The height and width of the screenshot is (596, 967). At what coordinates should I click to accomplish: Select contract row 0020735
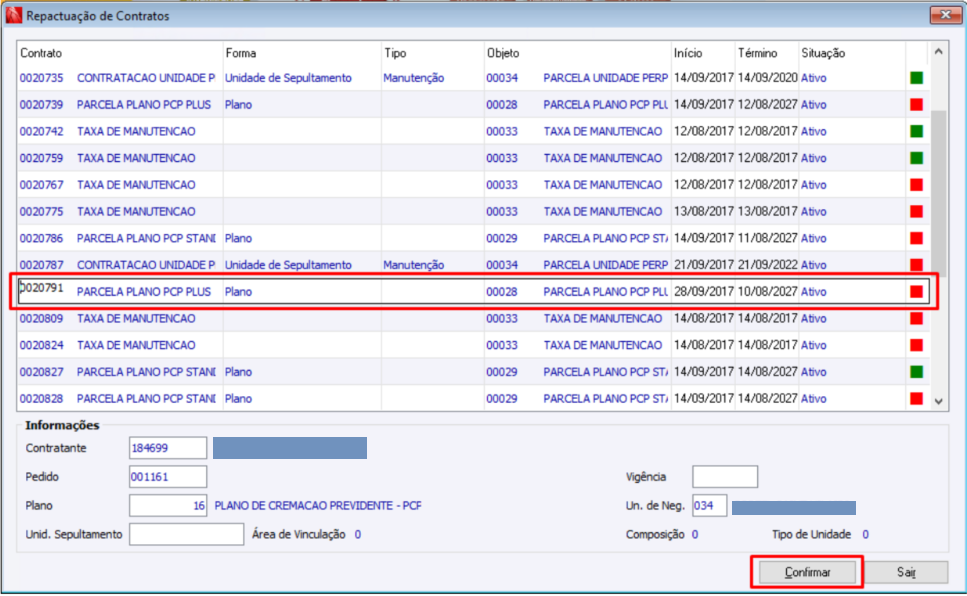coord(473,78)
